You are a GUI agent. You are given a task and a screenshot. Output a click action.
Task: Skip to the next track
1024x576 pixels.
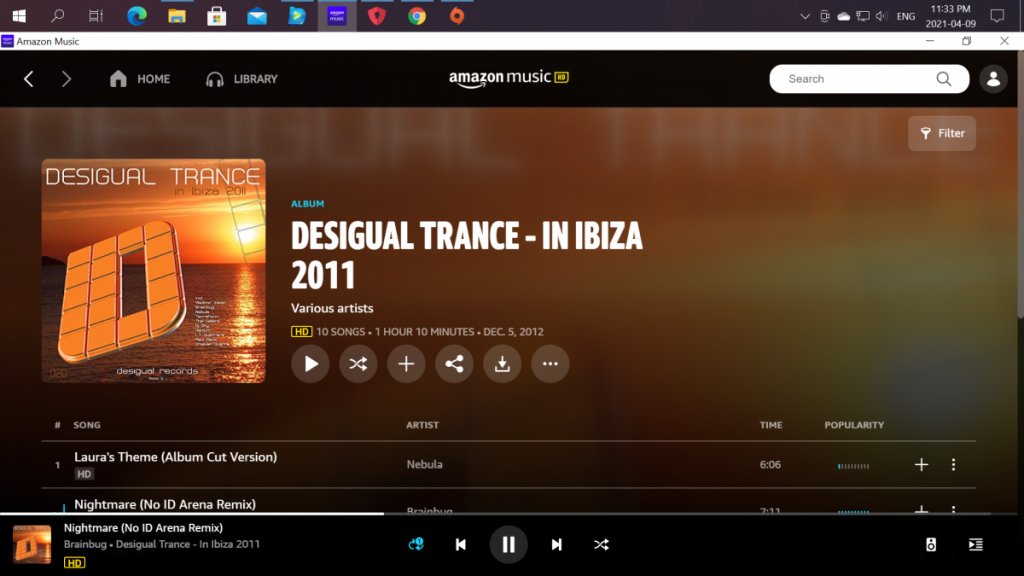click(556, 544)
